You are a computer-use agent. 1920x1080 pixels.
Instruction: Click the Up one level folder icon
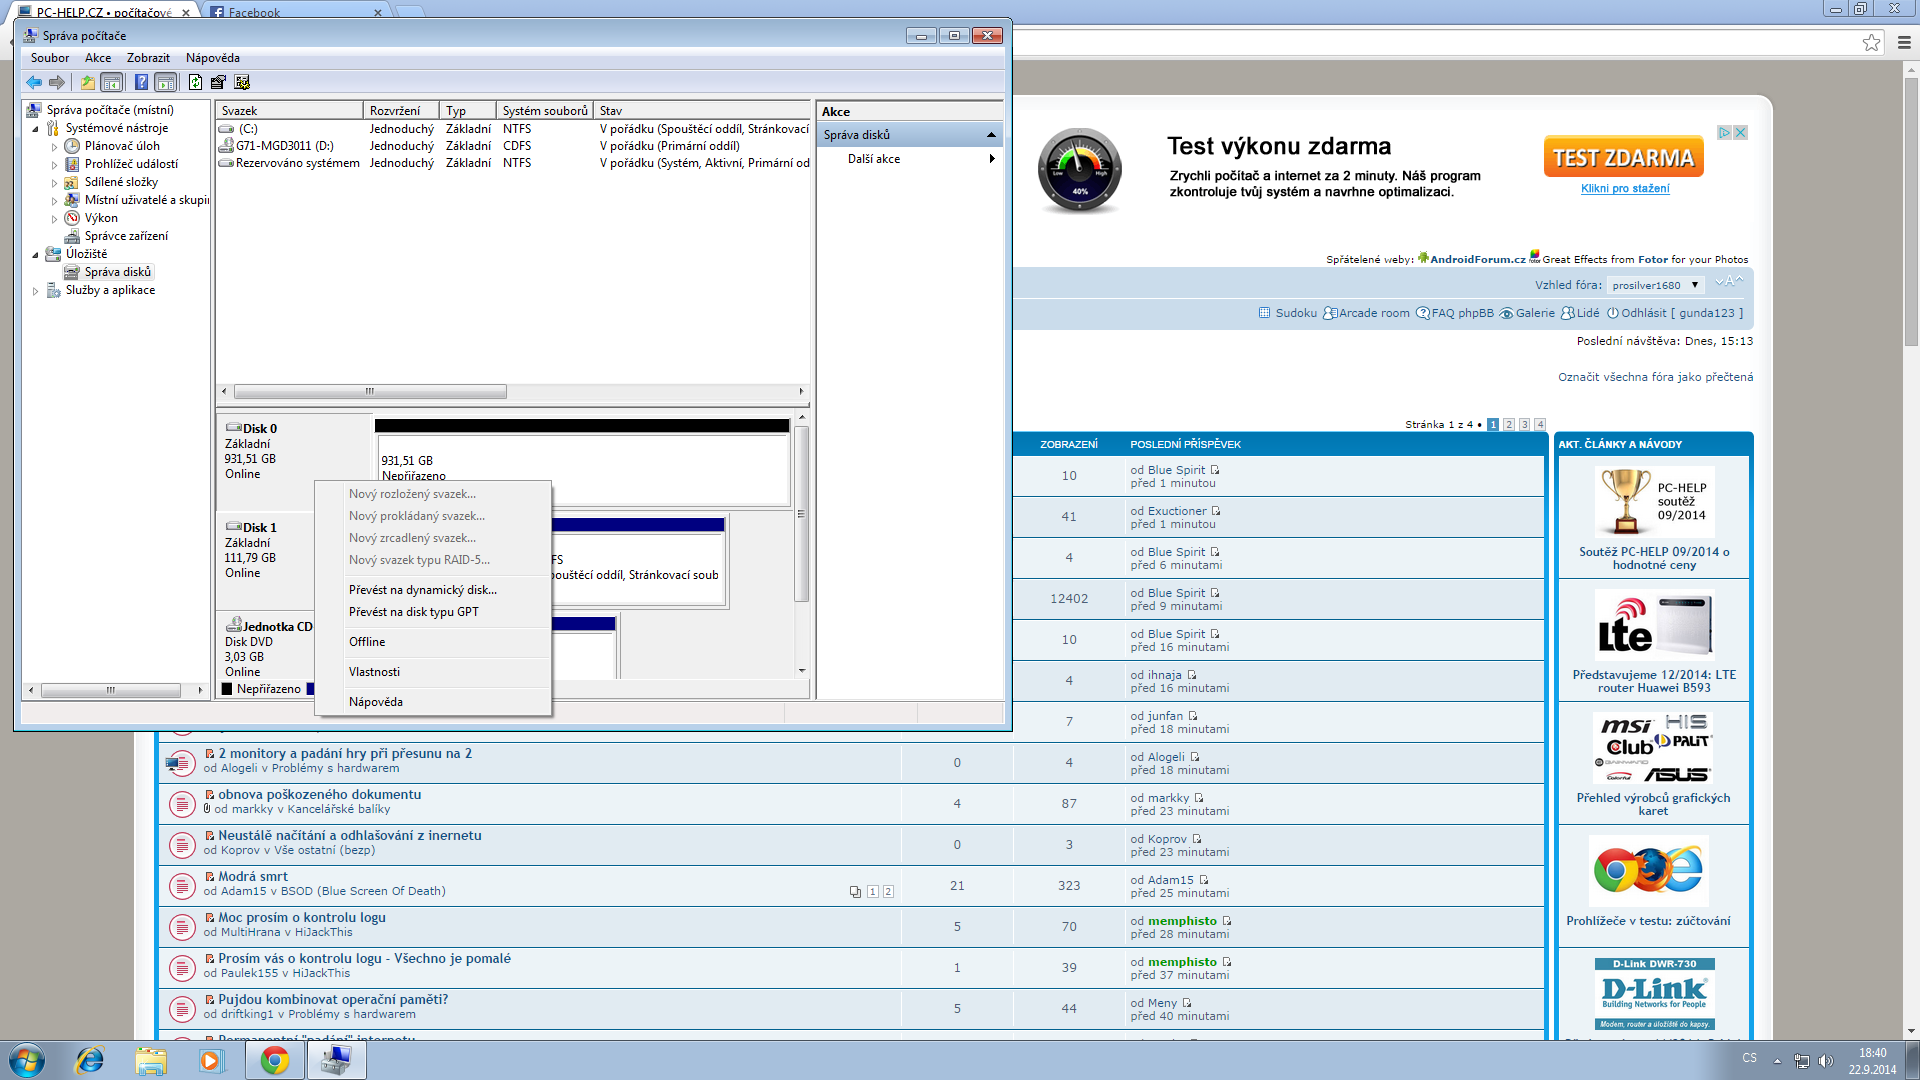[x=88, y=82]
